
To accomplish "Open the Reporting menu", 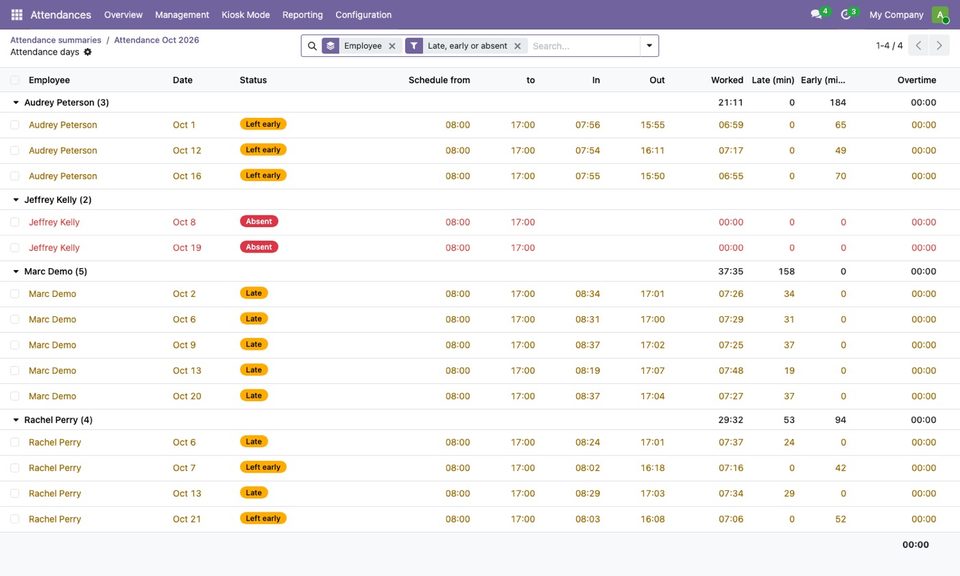I will coord(302,15).
